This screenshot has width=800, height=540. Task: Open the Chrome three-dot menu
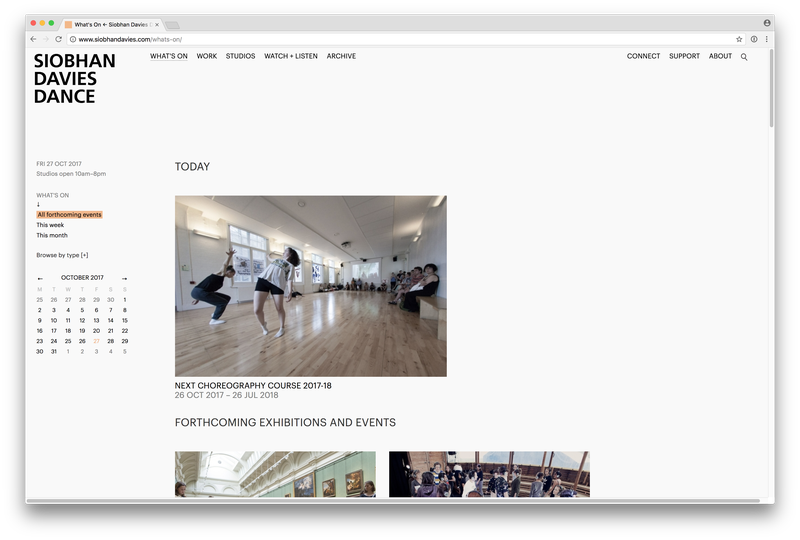click(x=766, y=39)
